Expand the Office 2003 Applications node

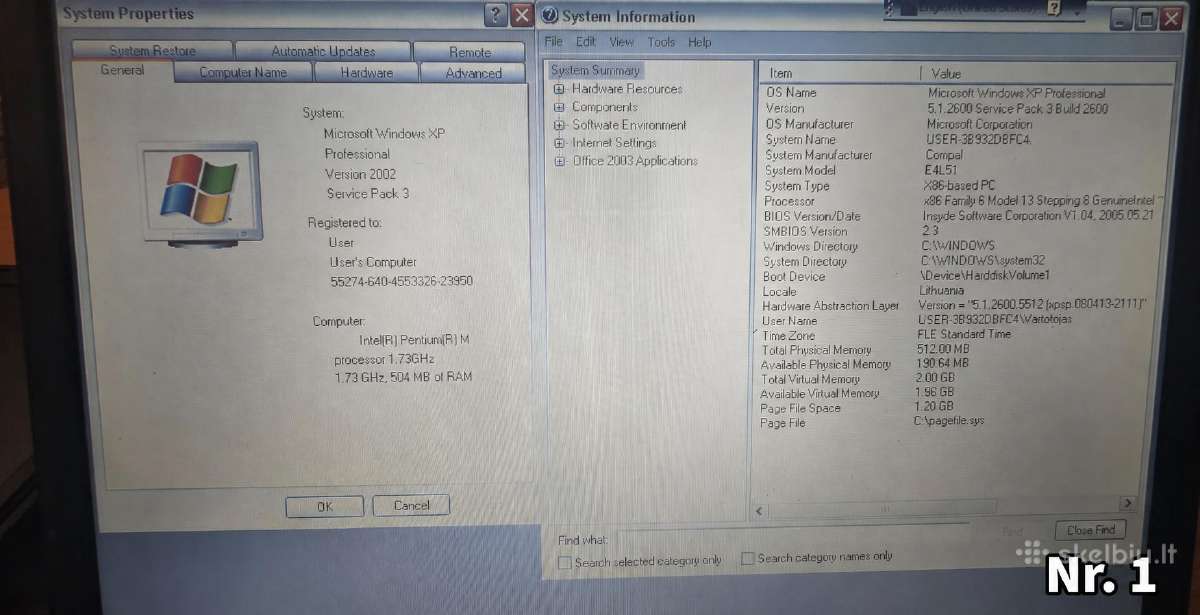pos(559,161)
